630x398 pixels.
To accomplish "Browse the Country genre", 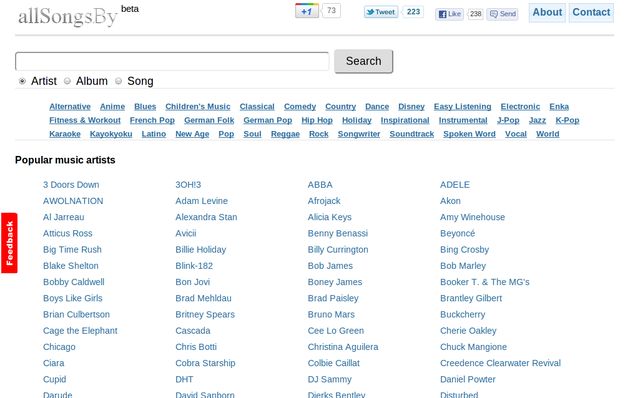I will click(x=340, y=107).
